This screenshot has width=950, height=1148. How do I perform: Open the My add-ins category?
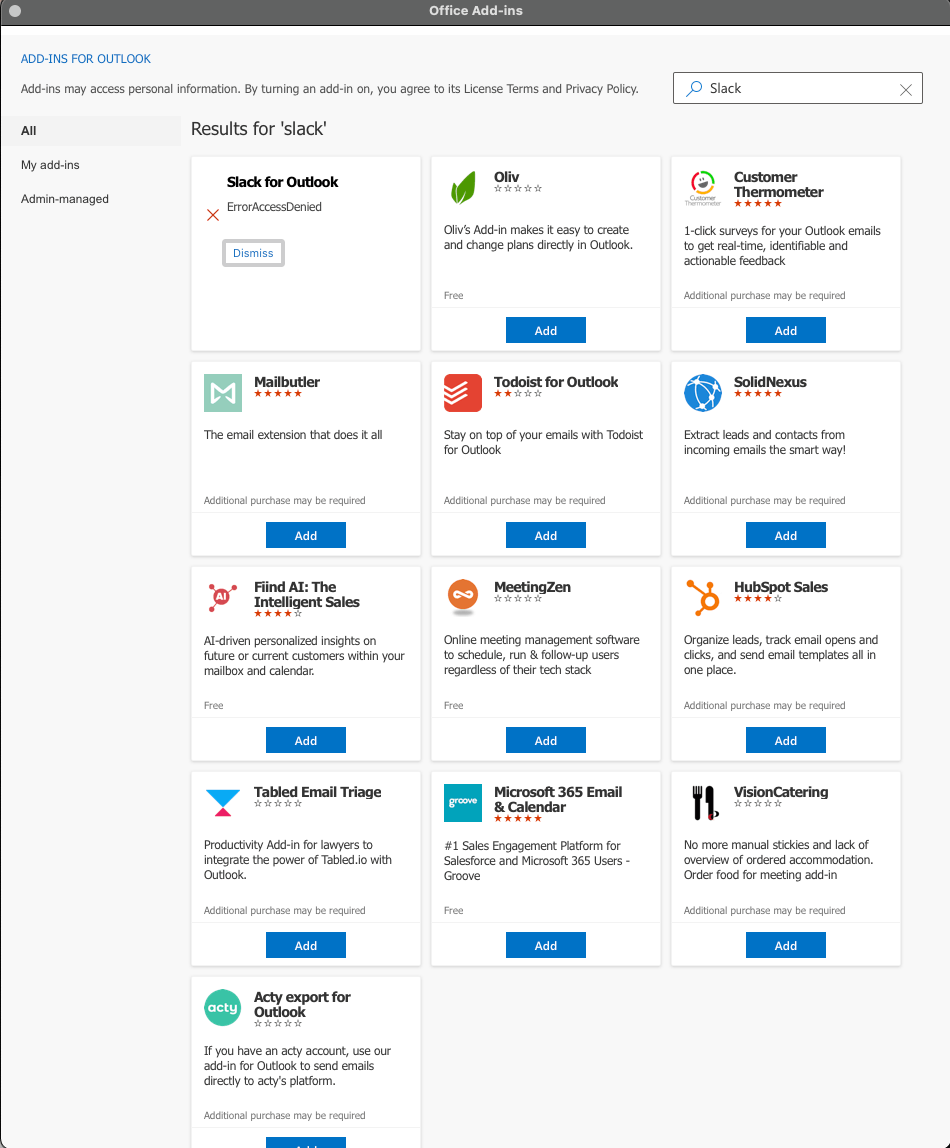pos(51,165)
